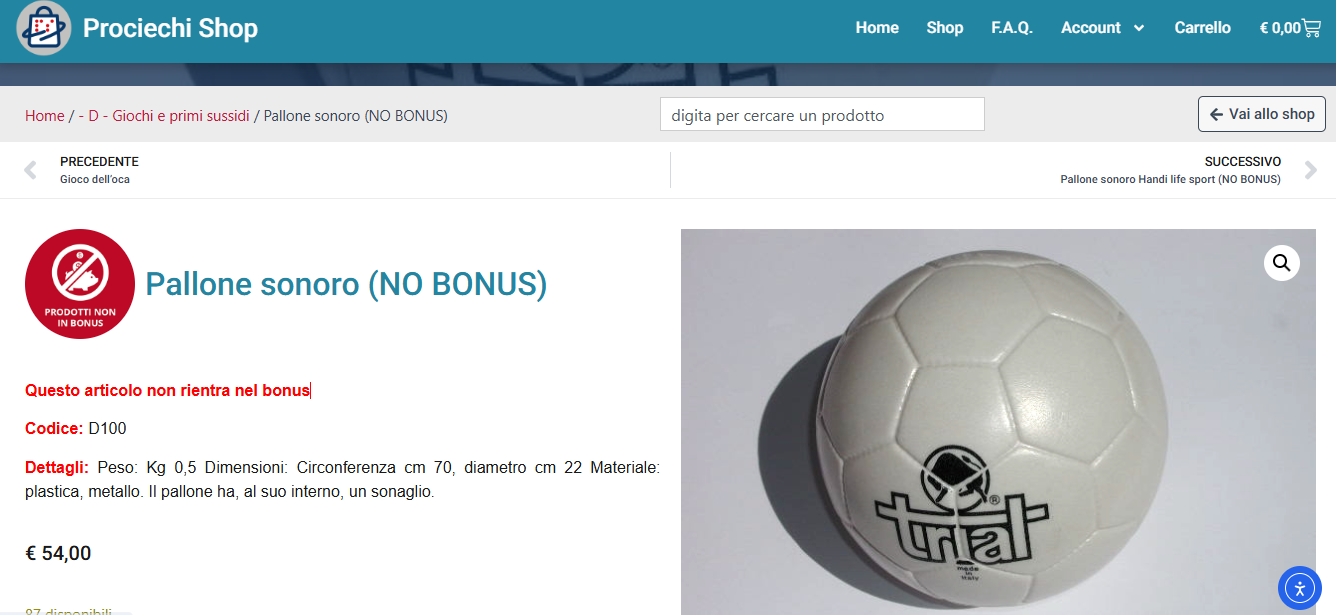Click the 'Vai allo shop' button

[x=1262, y=114]
